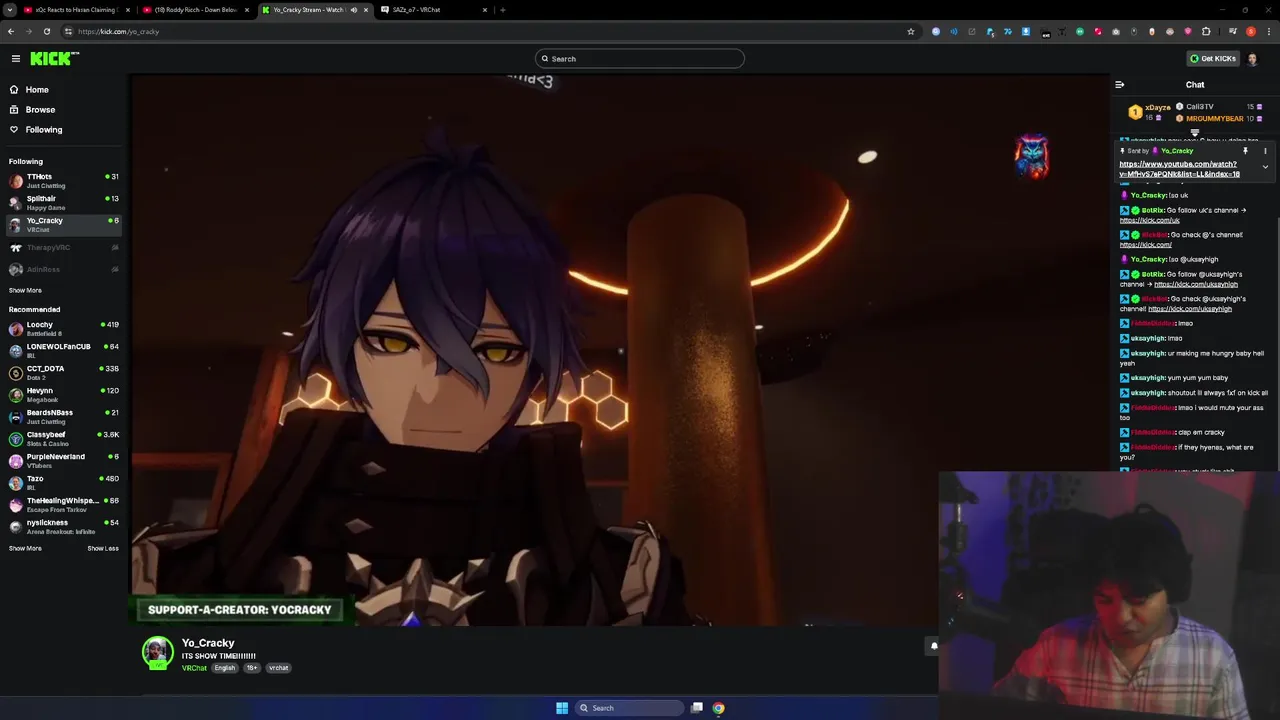Open offline channel AdinRoss
The image size is (1280, 720).
pyautogui.click(x=63, y=269)
